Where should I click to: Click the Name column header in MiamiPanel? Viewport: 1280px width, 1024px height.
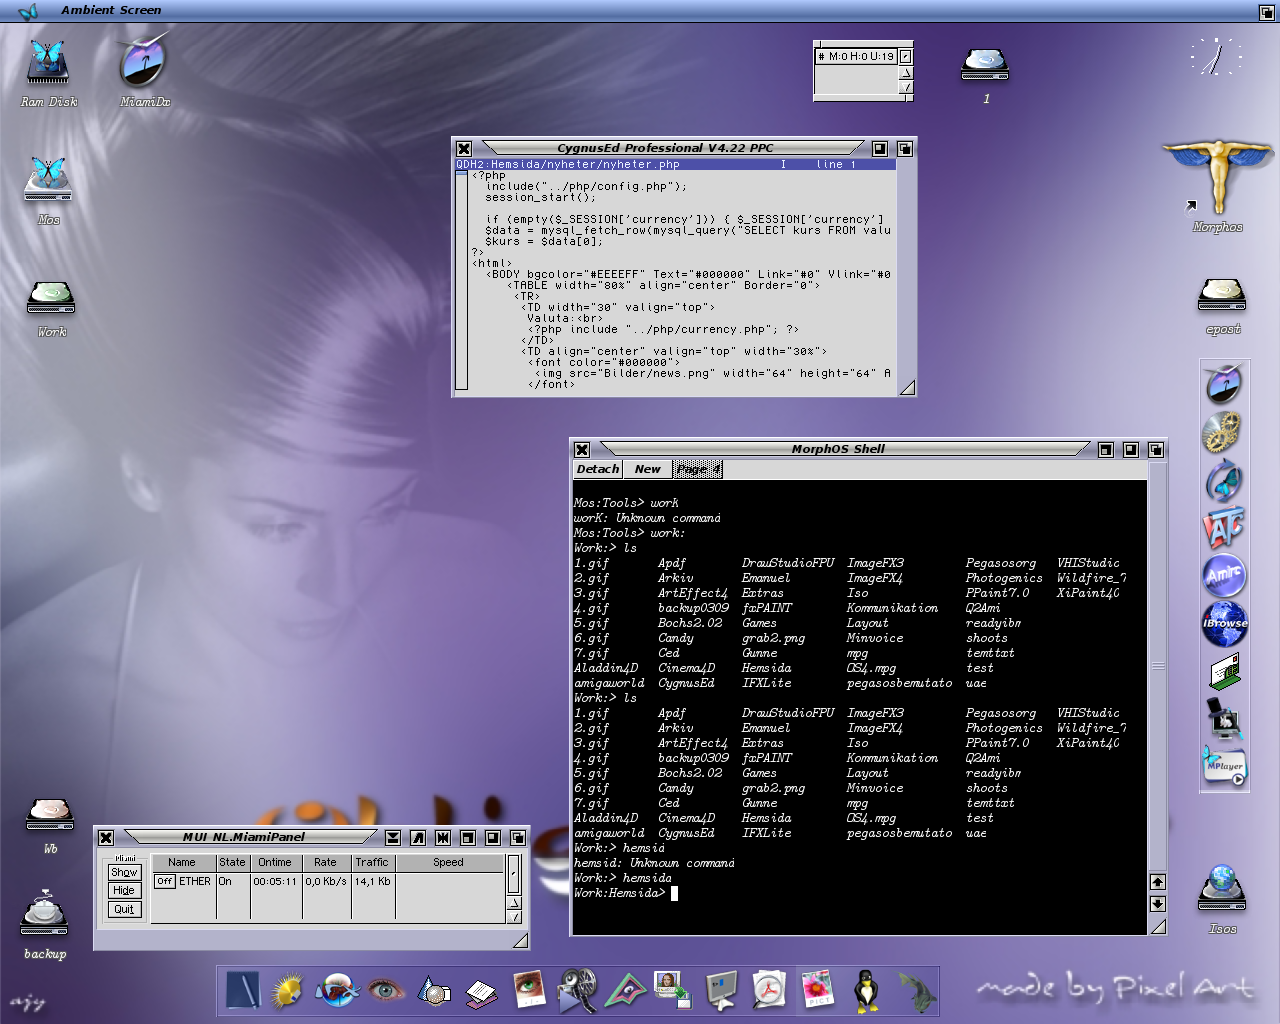coord(182,862)
